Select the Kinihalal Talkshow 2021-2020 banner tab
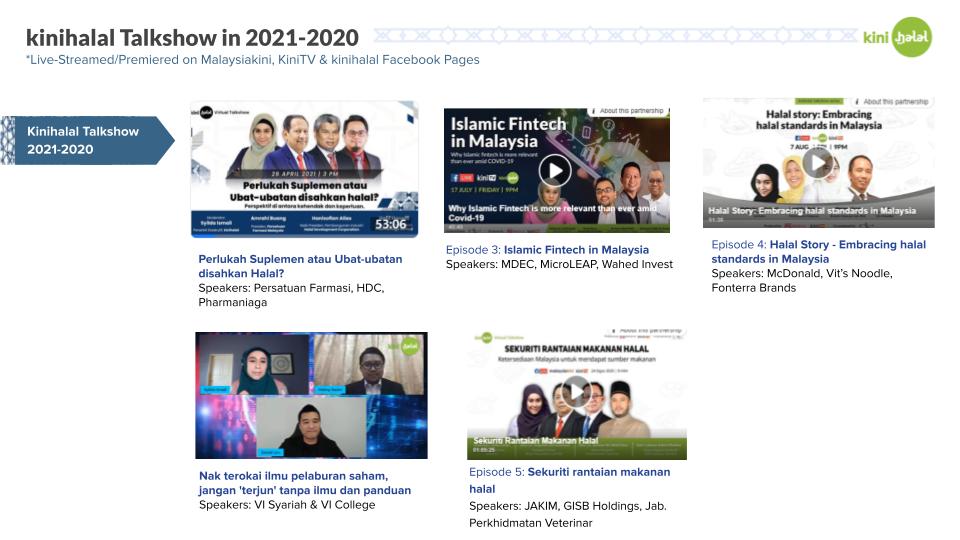This screenshot has height=540, width=960. coord(88,140)
